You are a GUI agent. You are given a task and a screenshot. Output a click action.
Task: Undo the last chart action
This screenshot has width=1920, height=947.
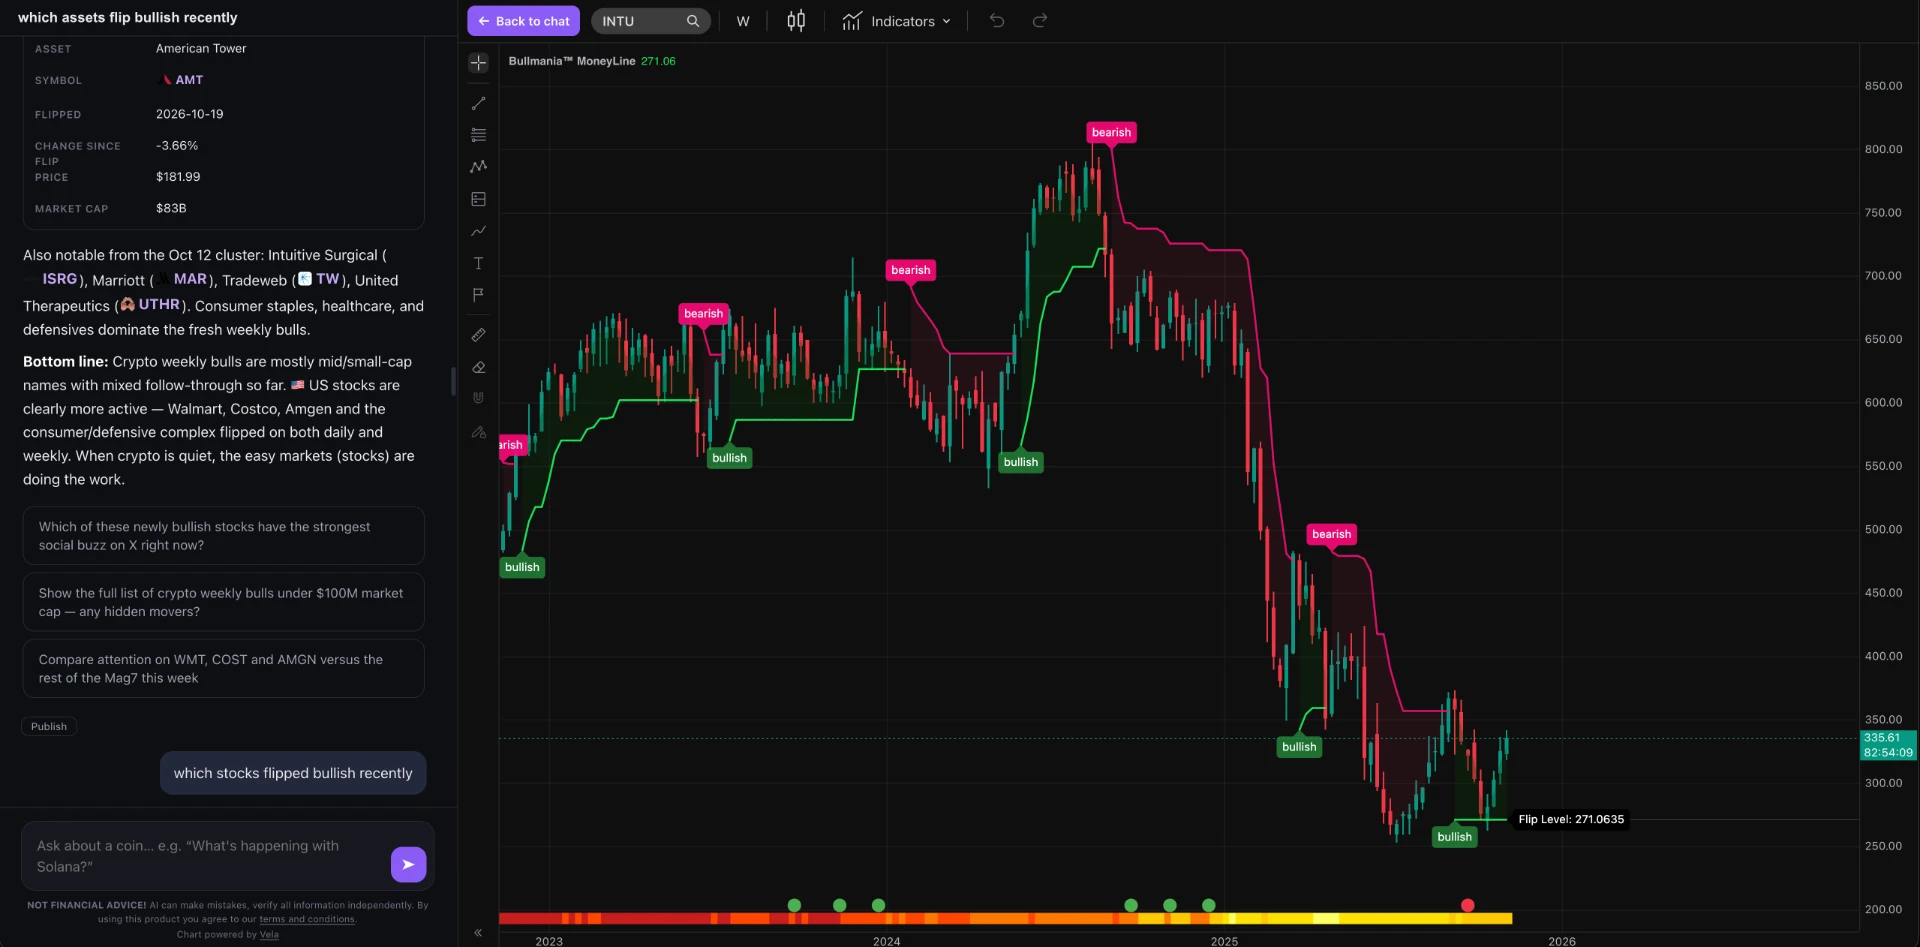[x=997, y=21]
